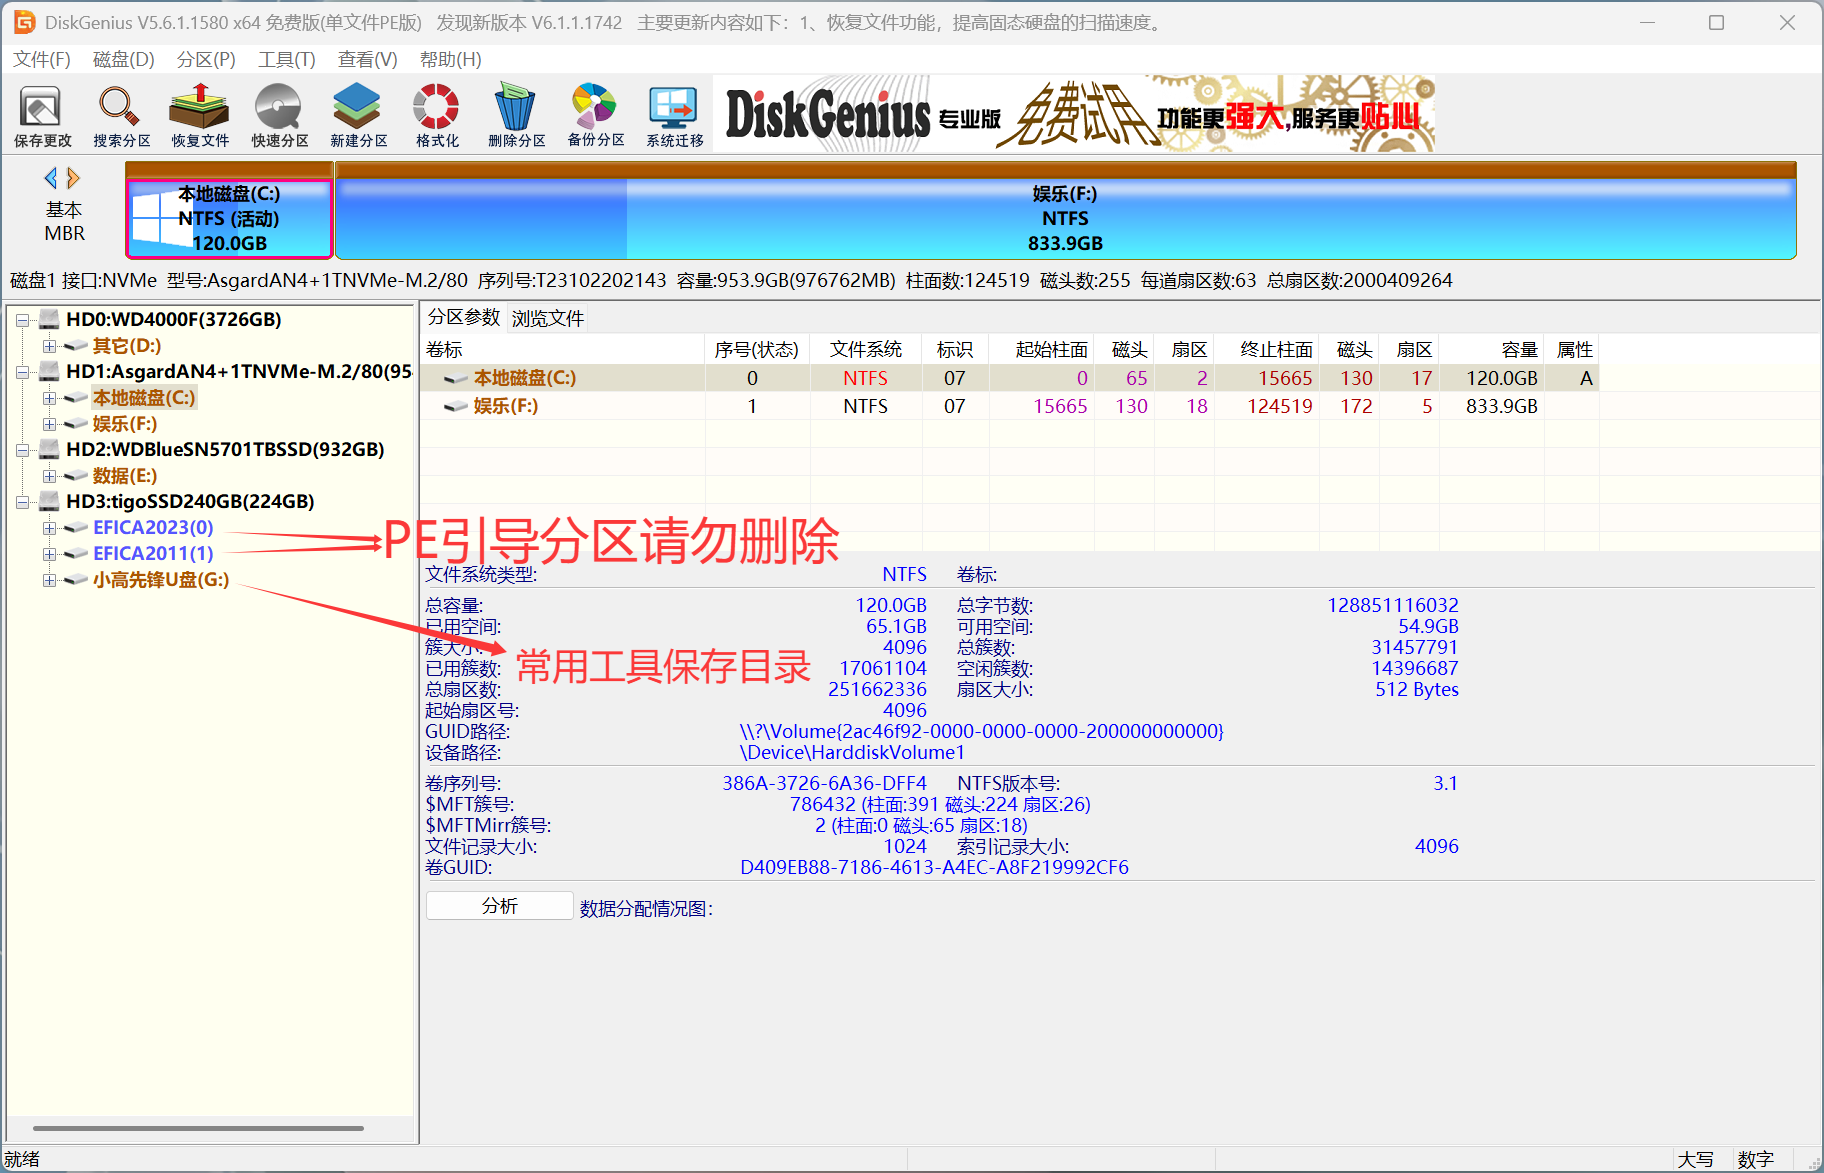The image size is (1824, 1173).
Task: Expand the 小高先锋U盘(G:) node
Action: pyautogui.click(x=48, y=580)
